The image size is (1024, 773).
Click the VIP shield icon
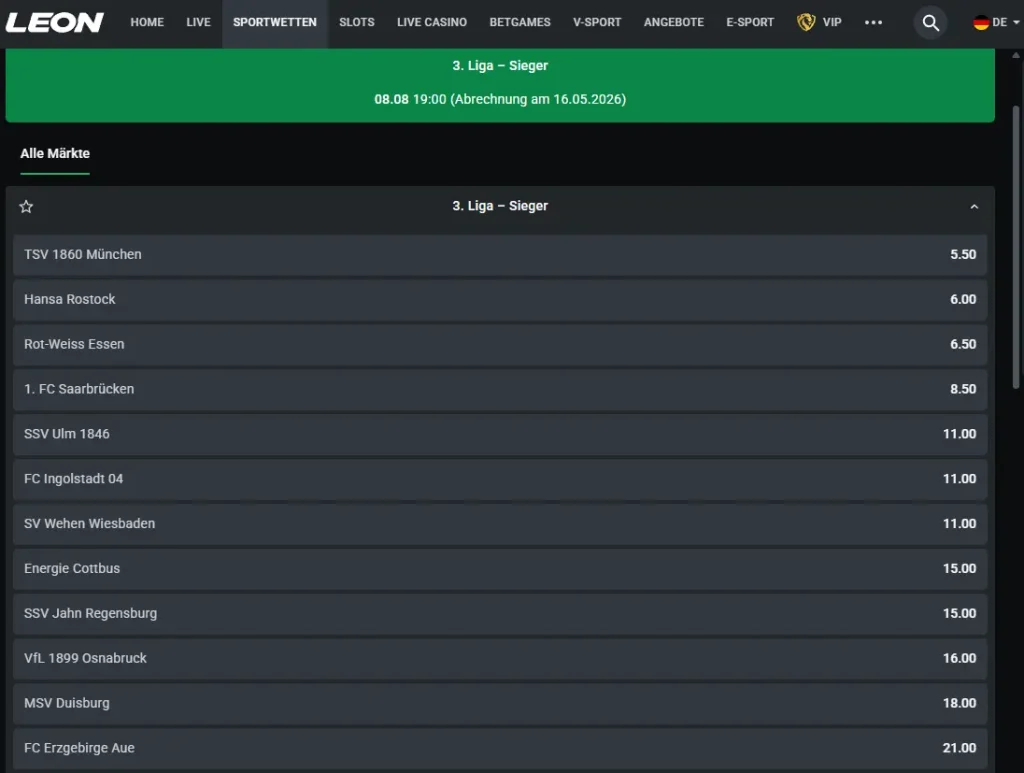(806, 22)
